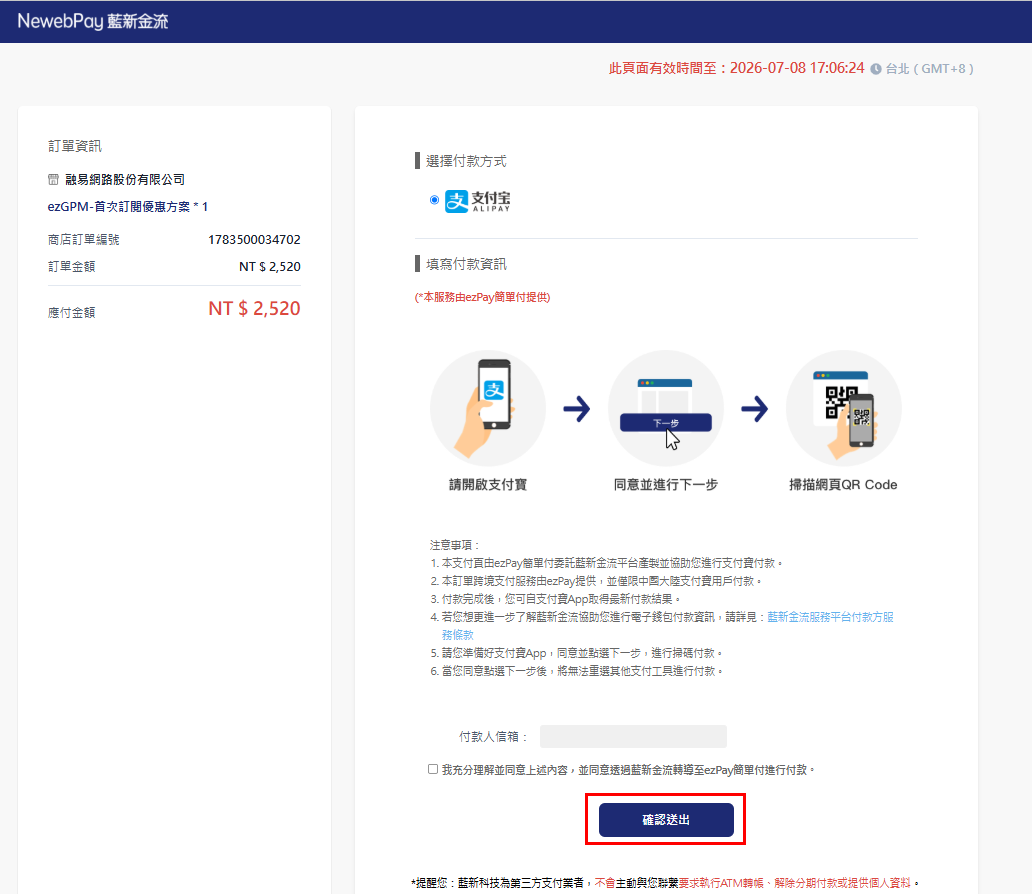Open 藍新金流服務平台付款方服務條款 link
The width and height of the screenshot is (1032, 894).
(x=831, y=617)
